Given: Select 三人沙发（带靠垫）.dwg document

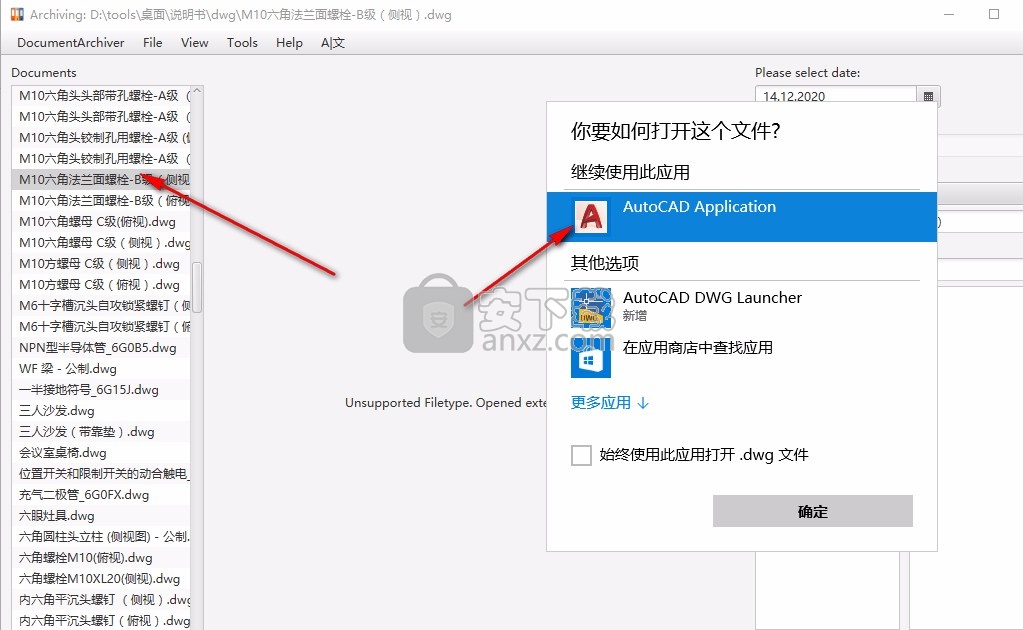Looking at the screenshot, I should [x=101, y=432].
